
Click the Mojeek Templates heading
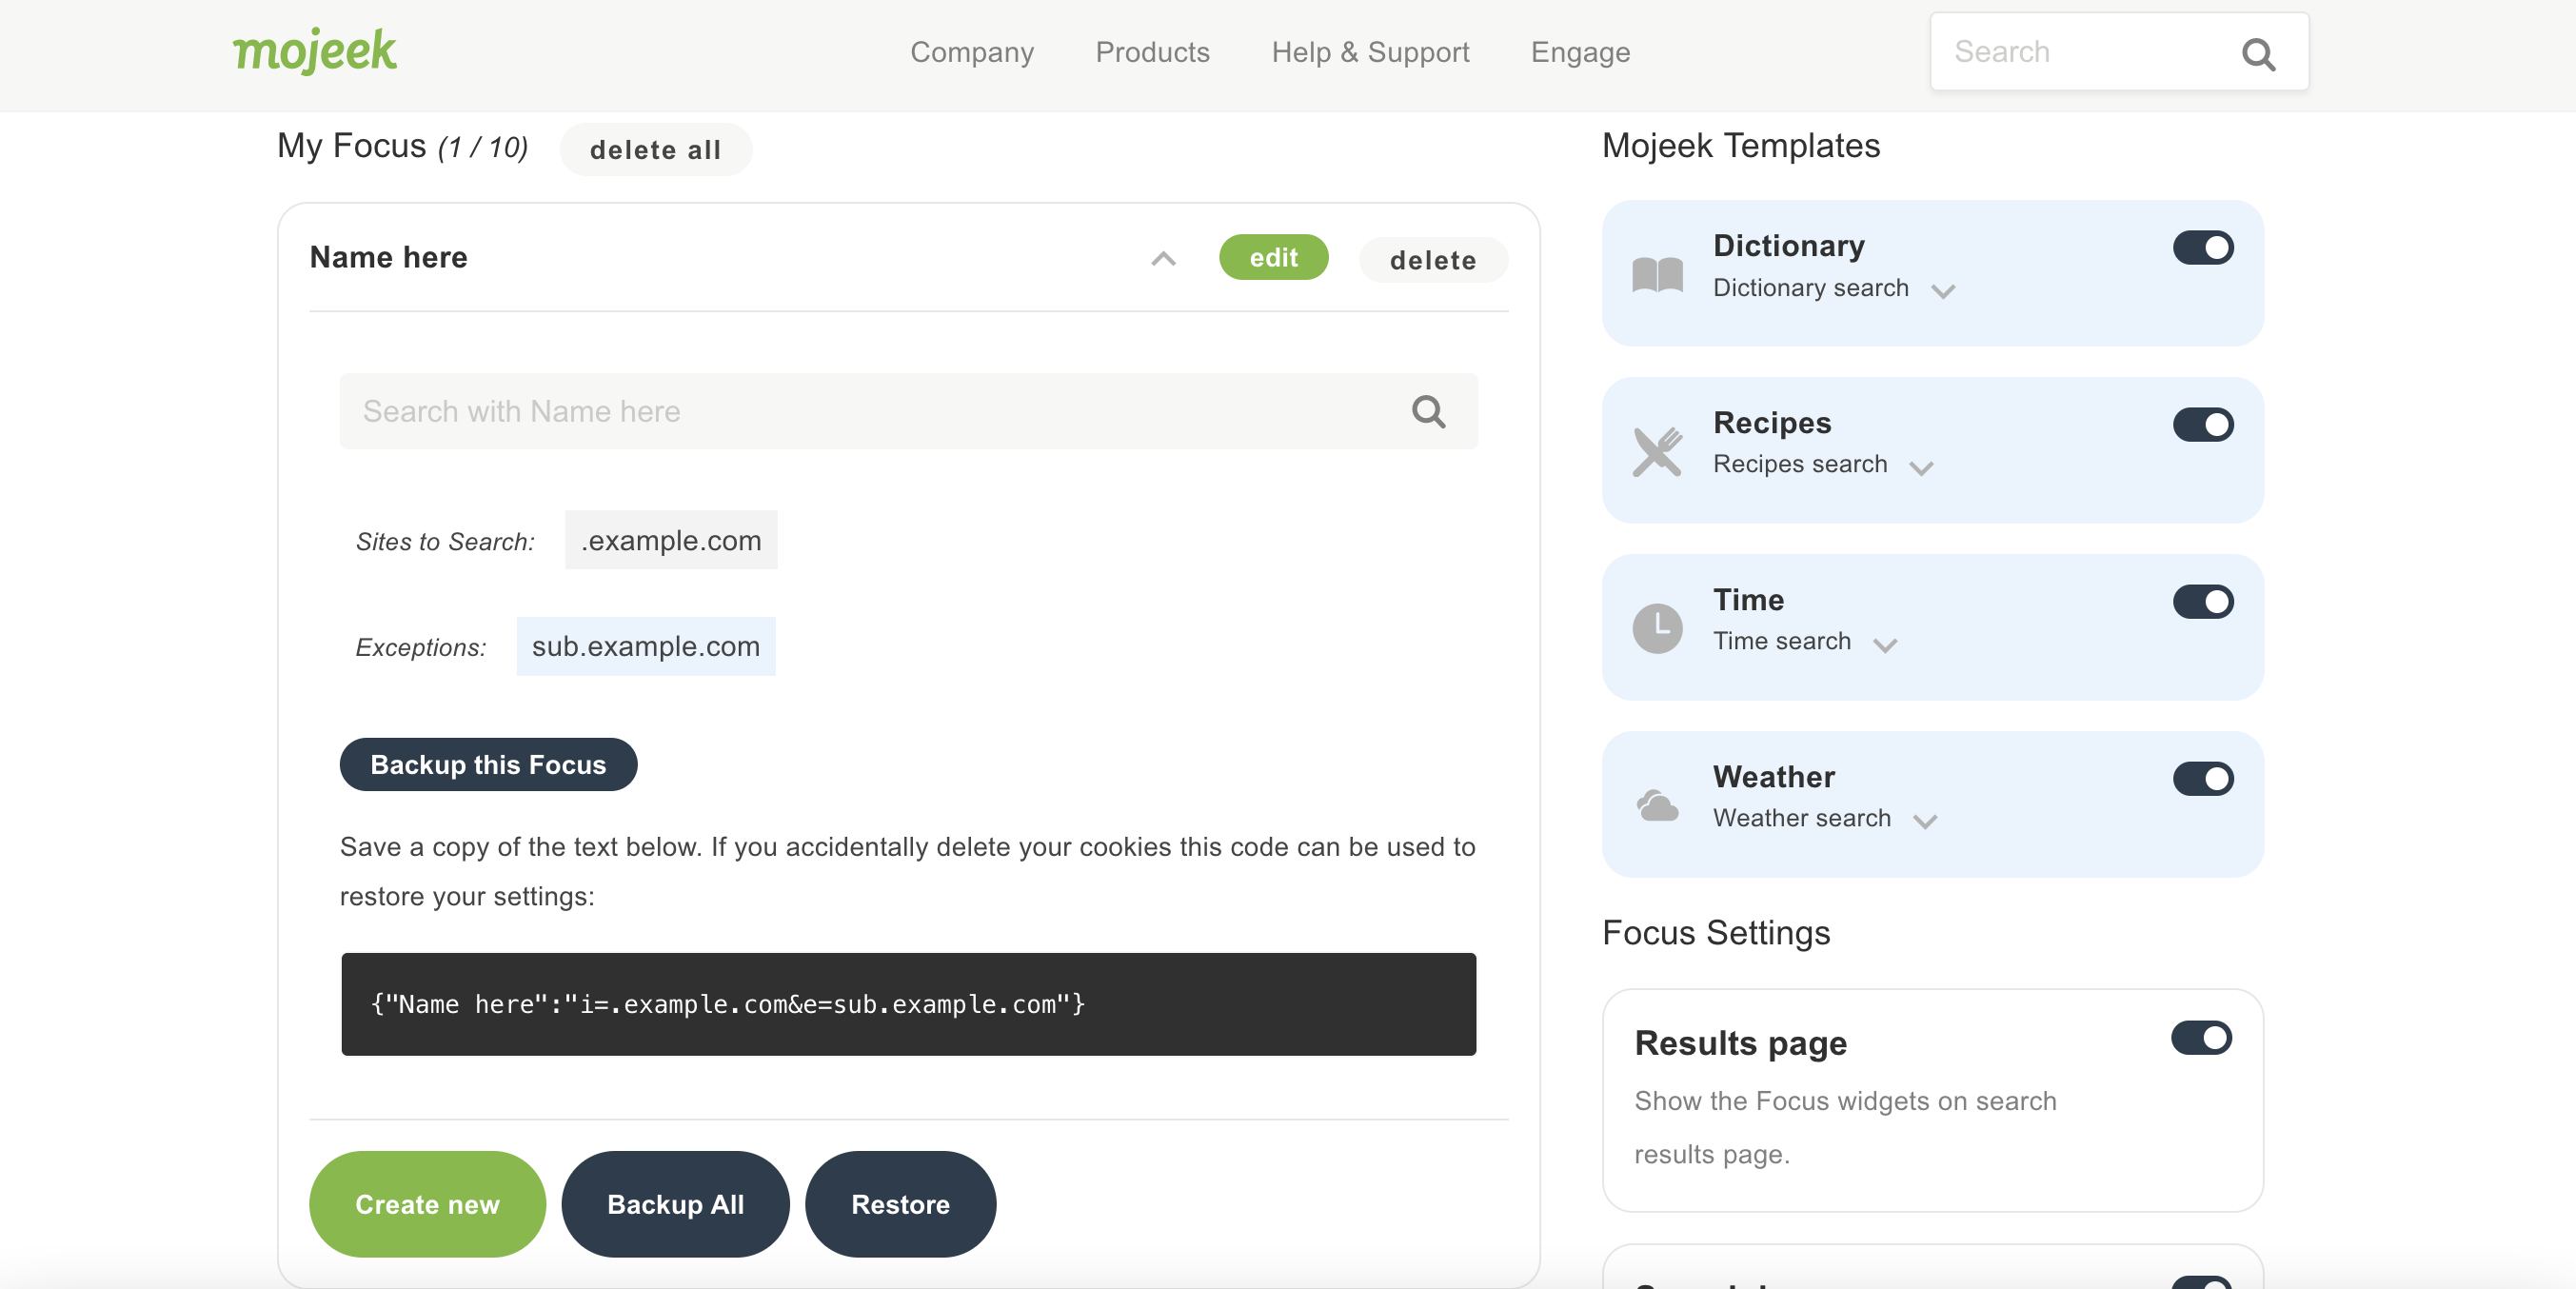click(1740, 145)
